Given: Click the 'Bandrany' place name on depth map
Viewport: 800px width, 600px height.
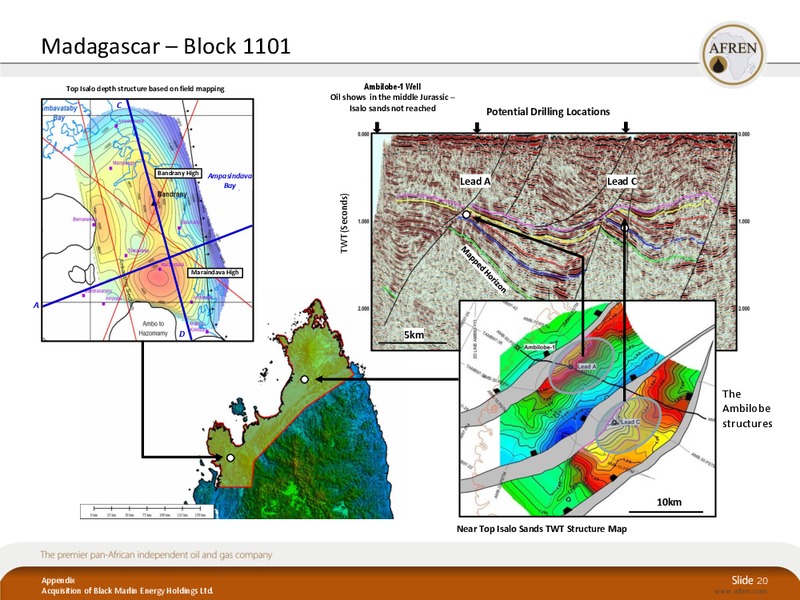Looking at the screenshot, I should point(172,194).
